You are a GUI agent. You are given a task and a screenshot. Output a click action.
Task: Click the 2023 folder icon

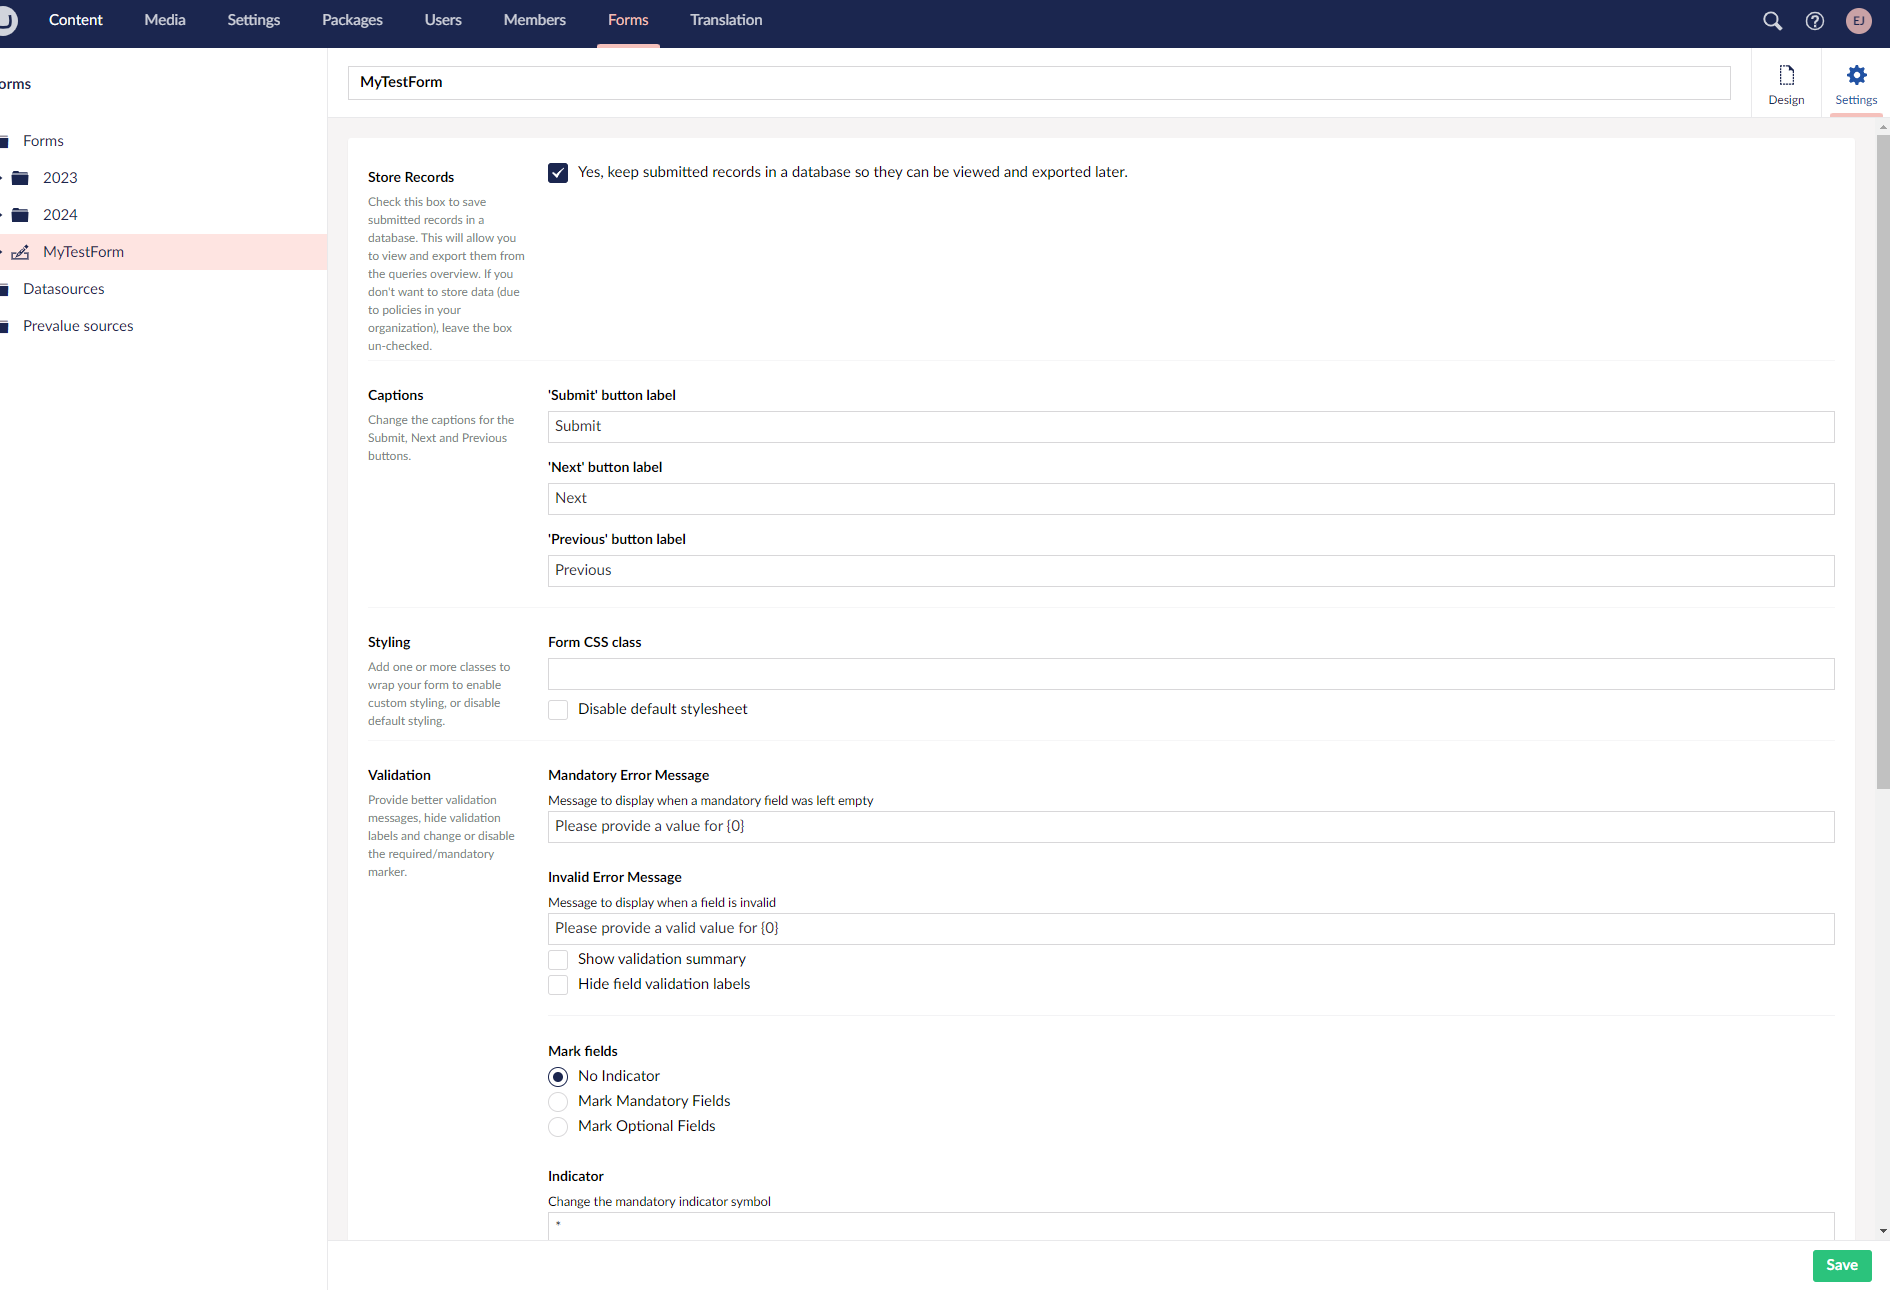(20, 178)
